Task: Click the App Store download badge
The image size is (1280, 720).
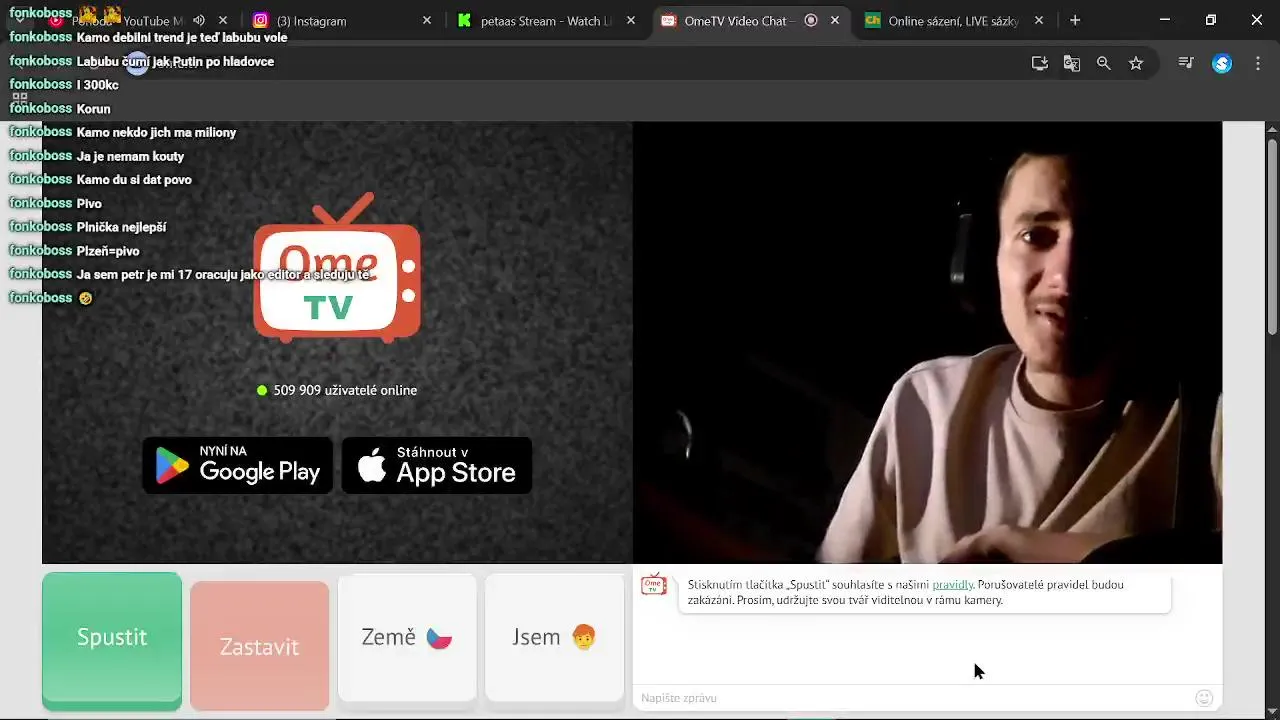Action: [x=437, y=465]
